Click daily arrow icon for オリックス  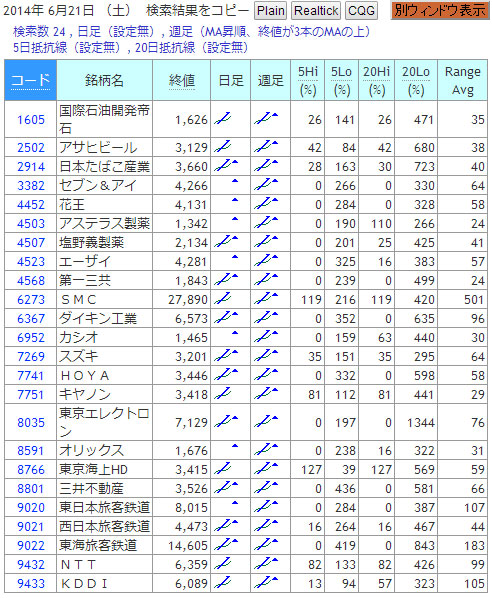point(235,446)
